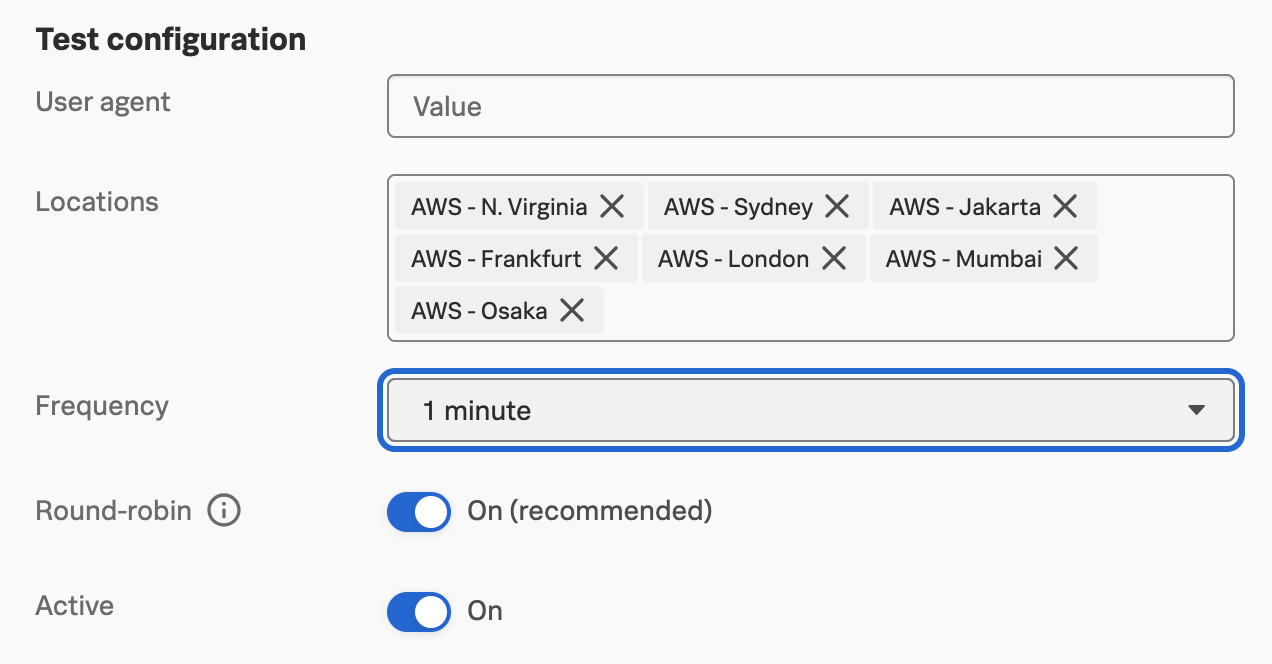
Task: Click the AWS - London tag label
Action: coord(733,259)
